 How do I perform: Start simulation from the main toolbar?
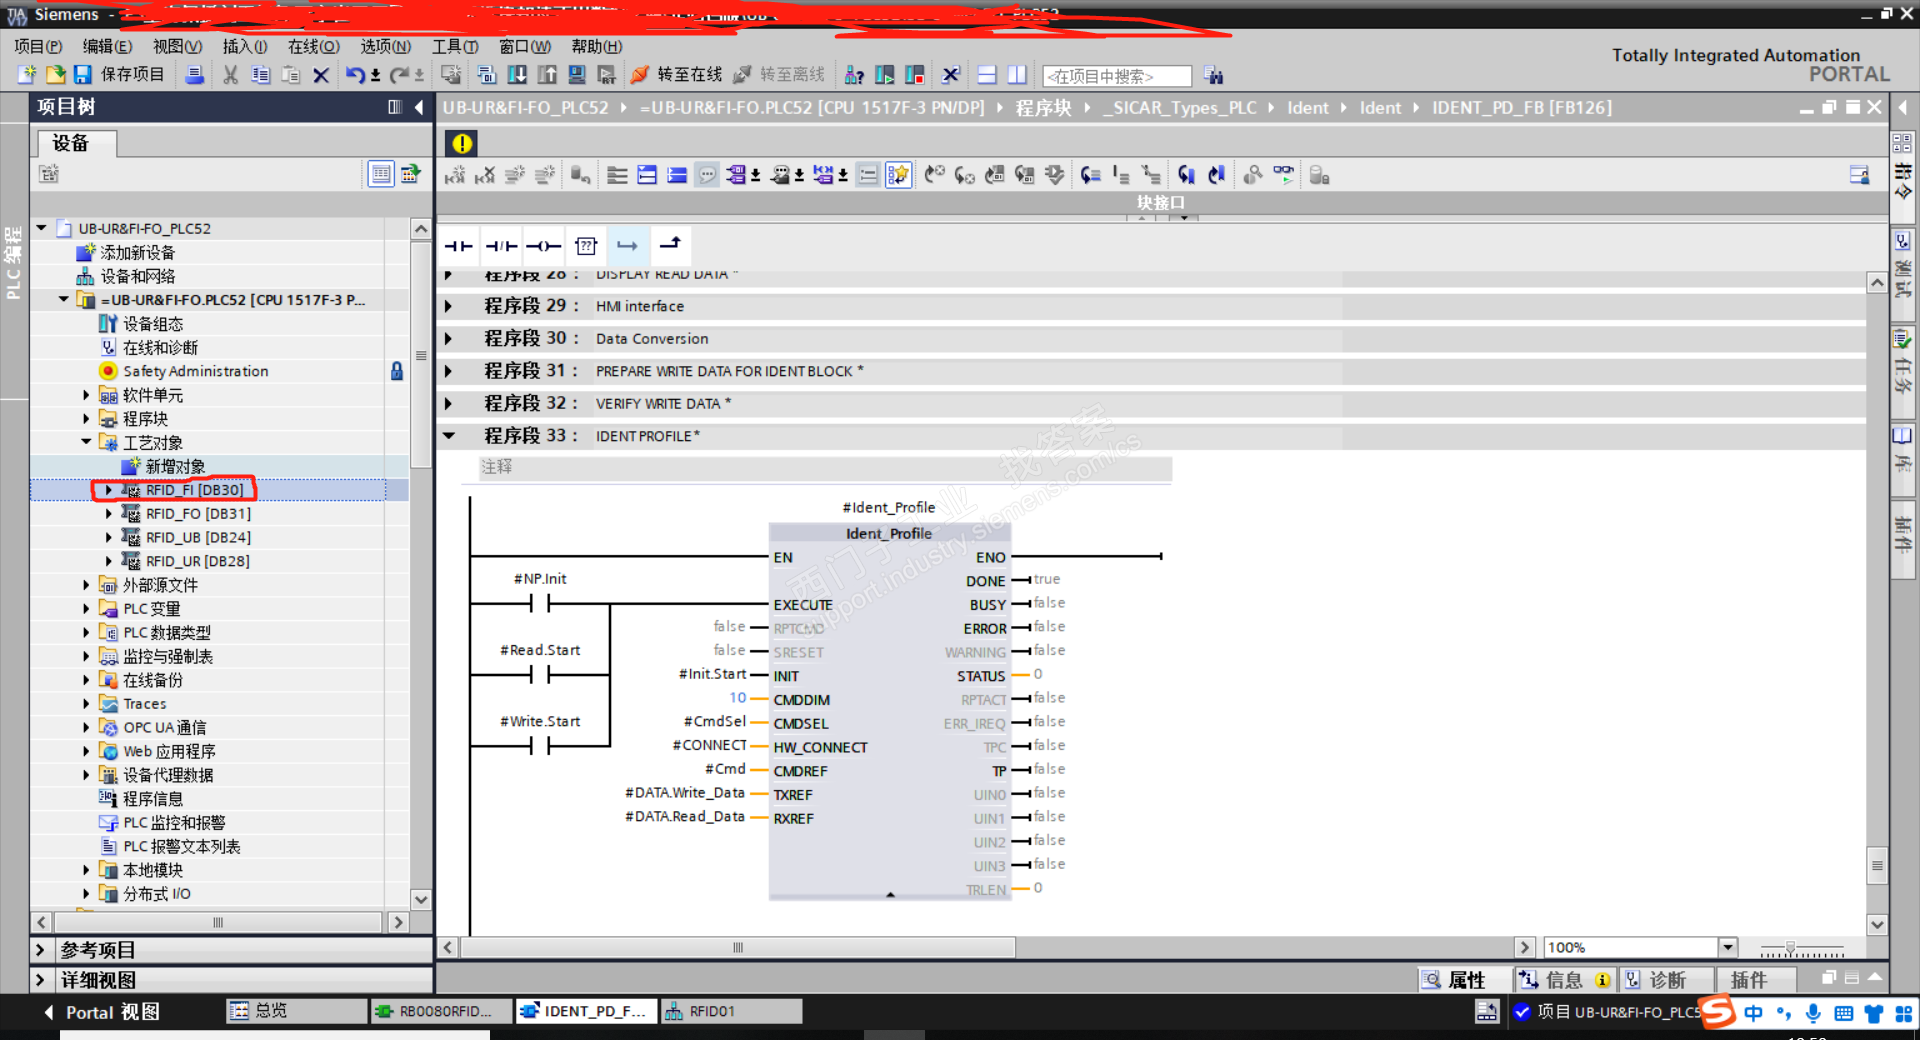[577, 75]
